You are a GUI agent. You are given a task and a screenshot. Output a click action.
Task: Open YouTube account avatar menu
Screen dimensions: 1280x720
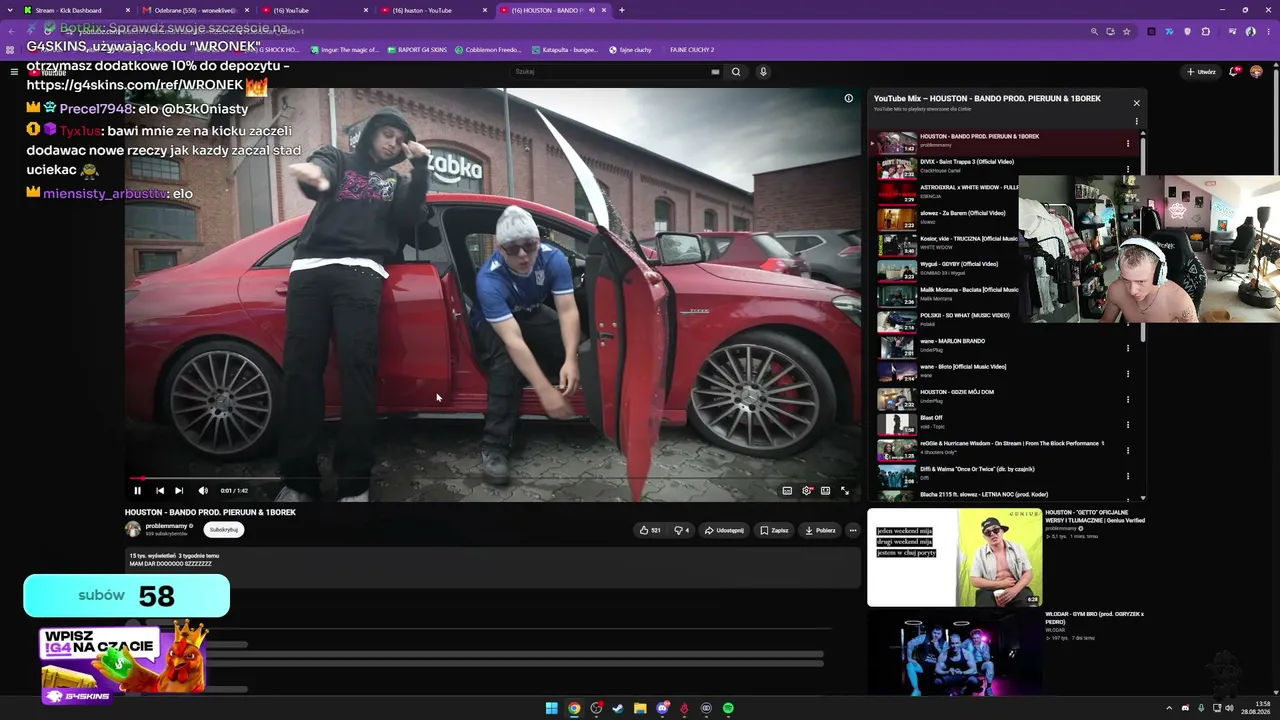(1256, 72)
